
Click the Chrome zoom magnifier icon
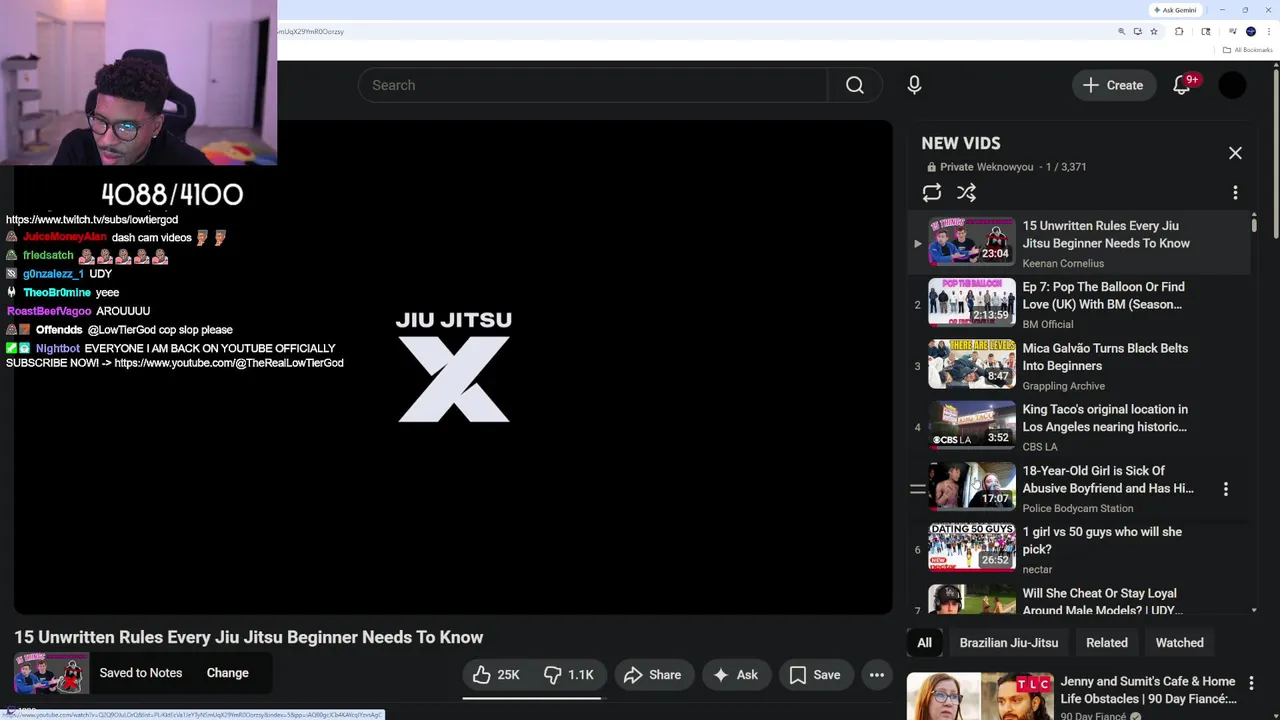[1121, 31]
